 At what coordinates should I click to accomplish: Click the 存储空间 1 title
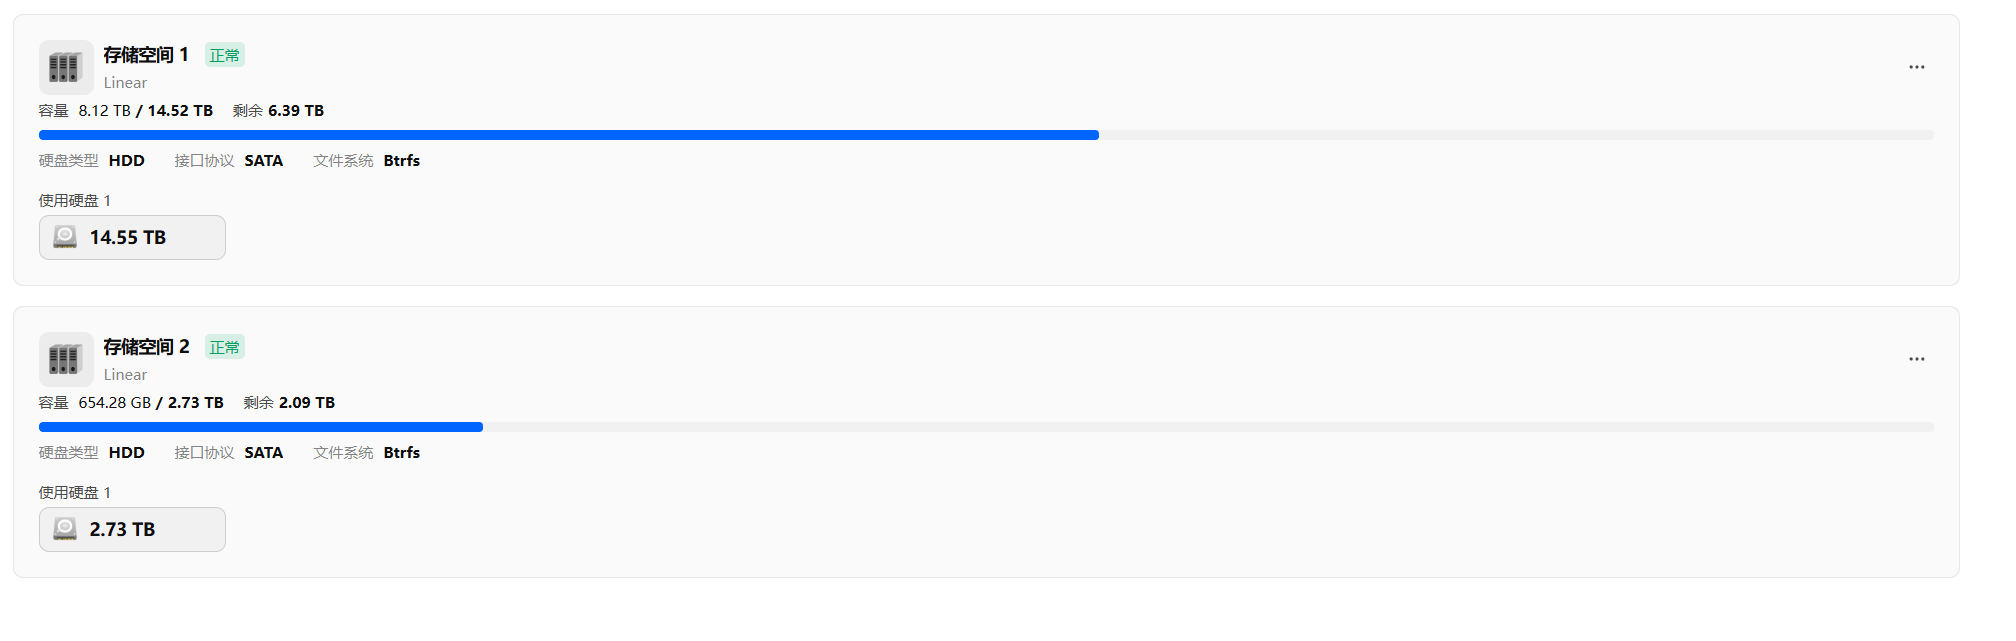click(x=146, y=55)
